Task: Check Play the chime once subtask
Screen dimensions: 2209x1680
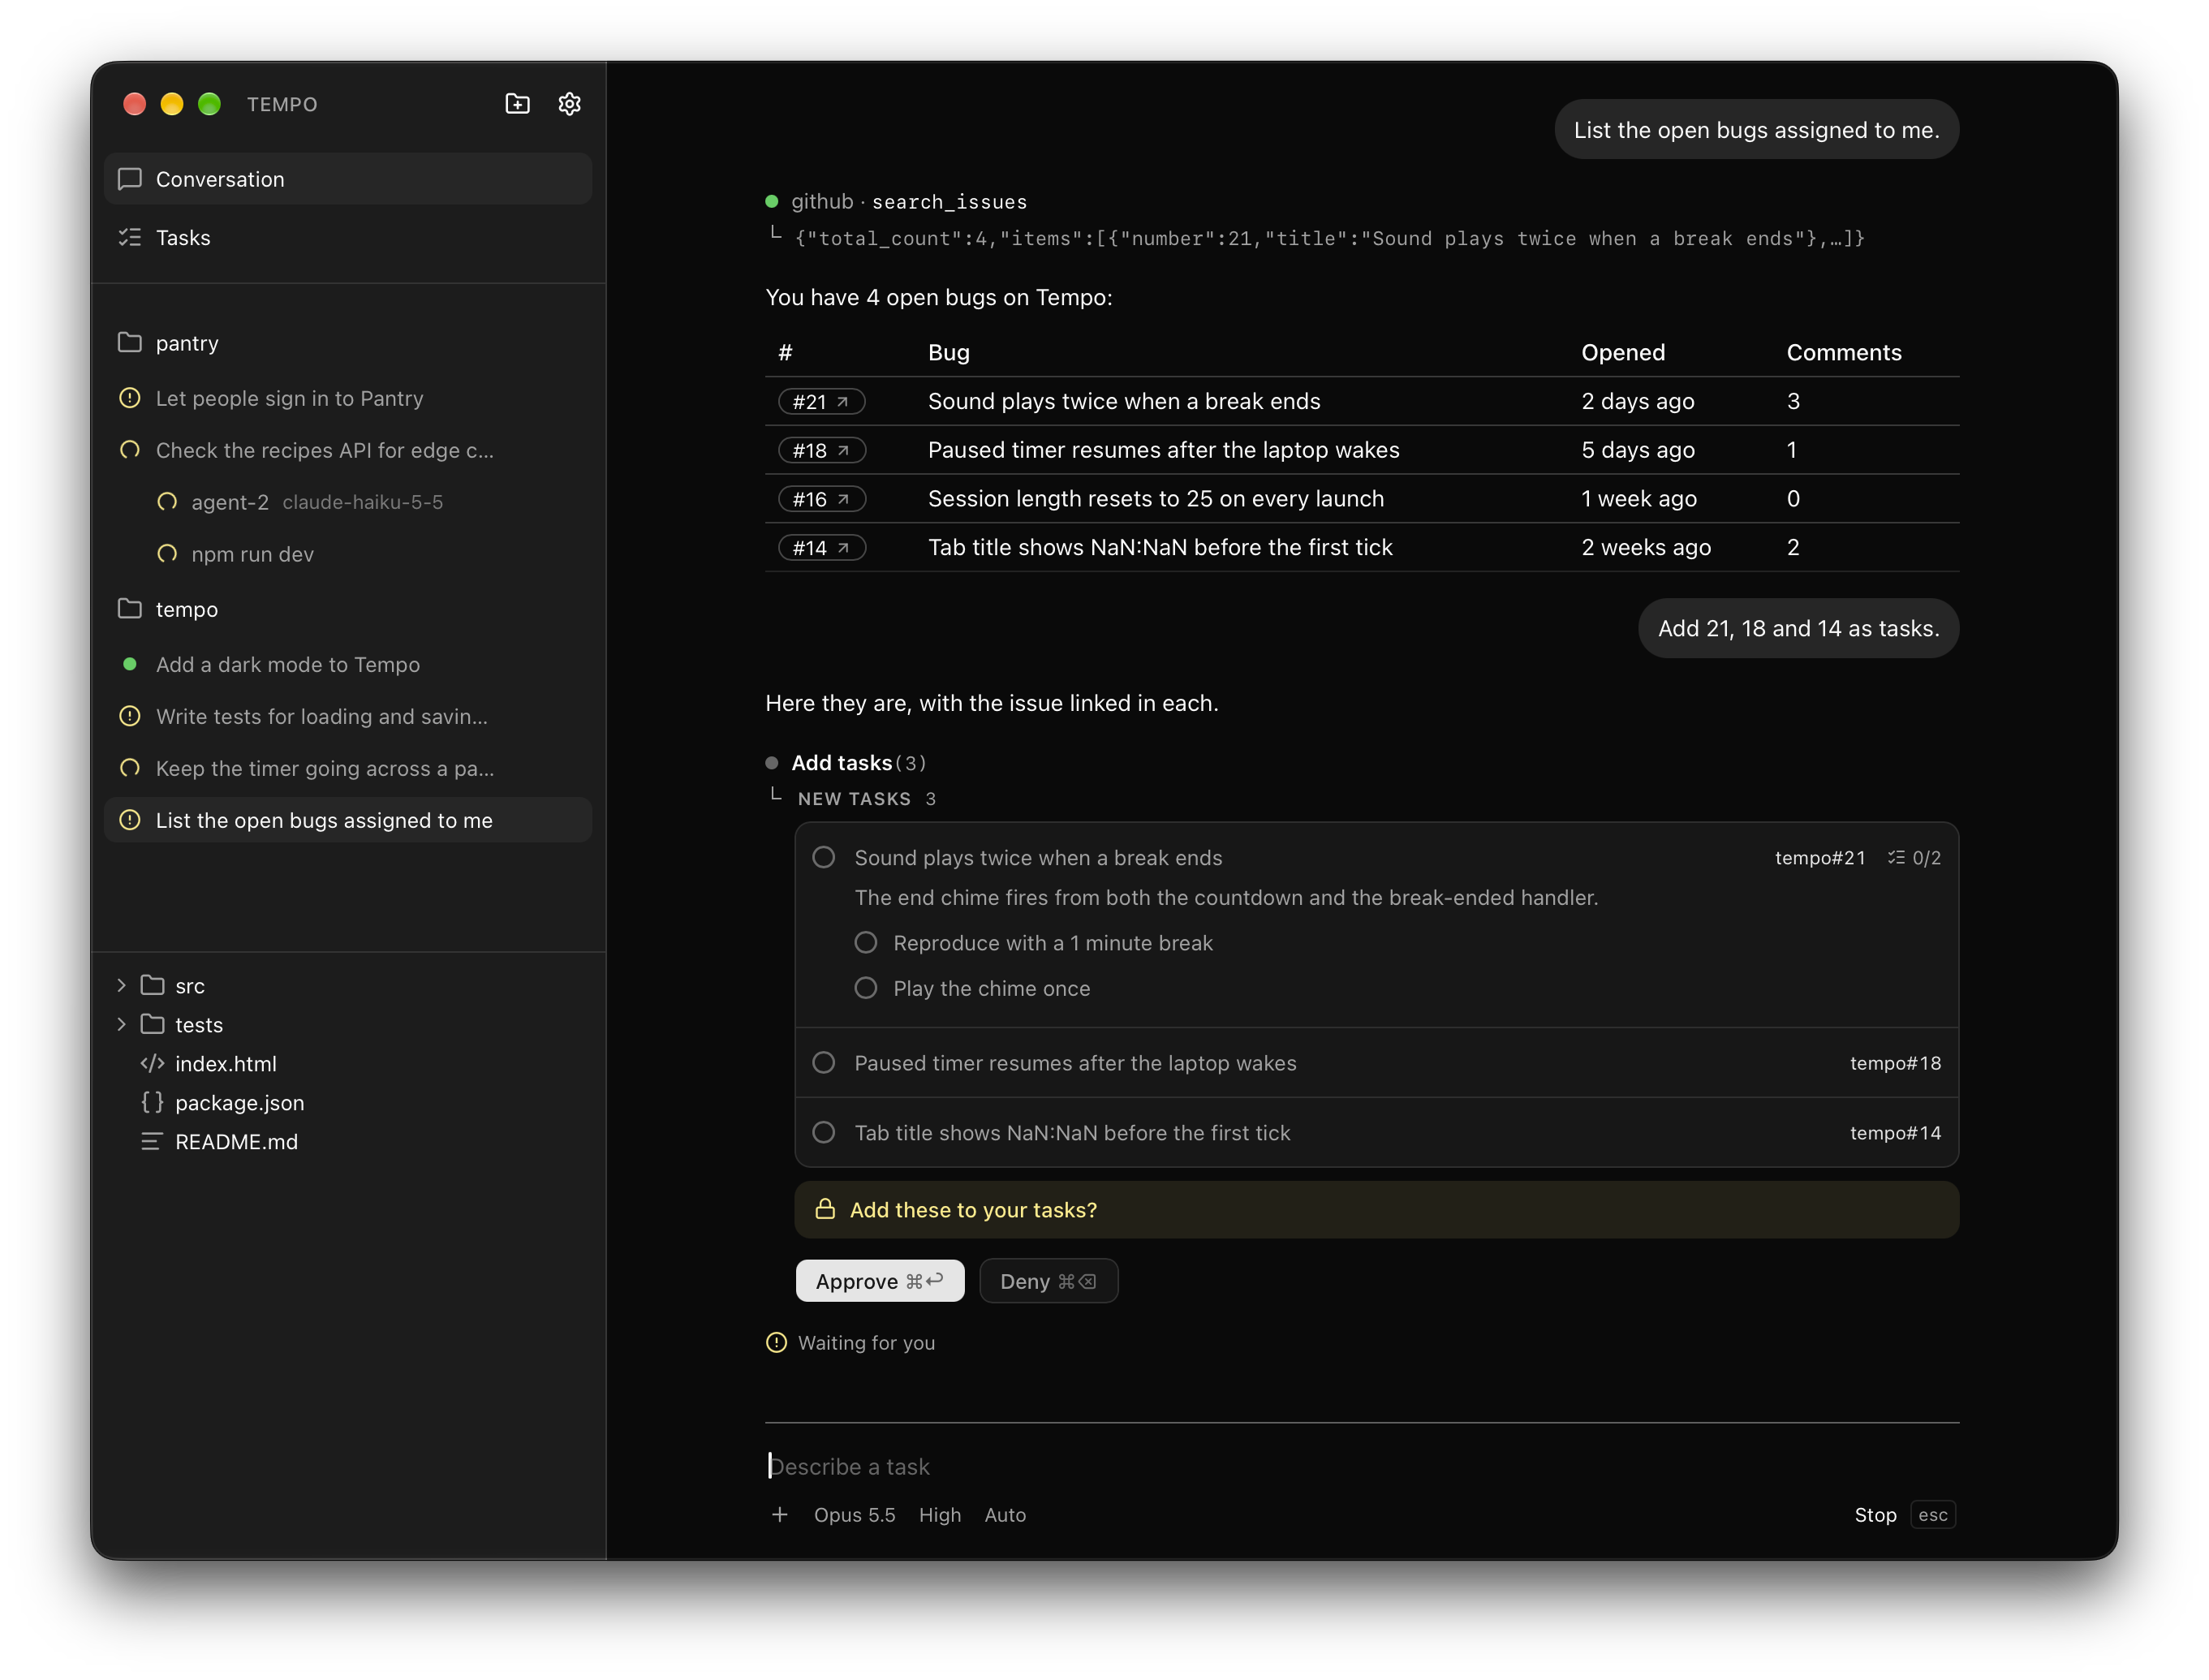Action: point(865,987)
